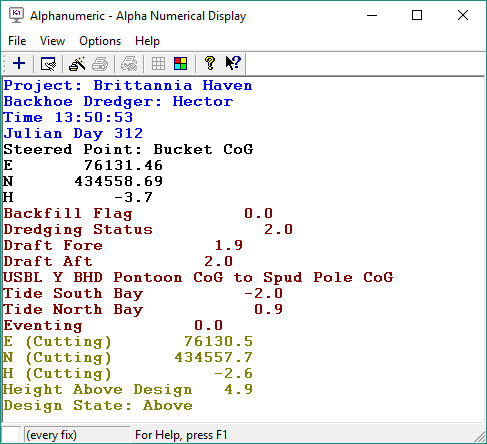487x444 pixels.
Task: Toggle the grid view icon
Action: [x=158, y=63]
